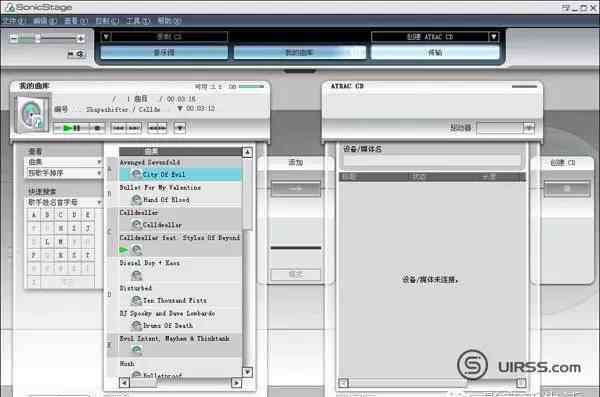The width and height of the screenshot is (600, 397).
Task: Switch to the My Library tab
Action: point(299,52)
